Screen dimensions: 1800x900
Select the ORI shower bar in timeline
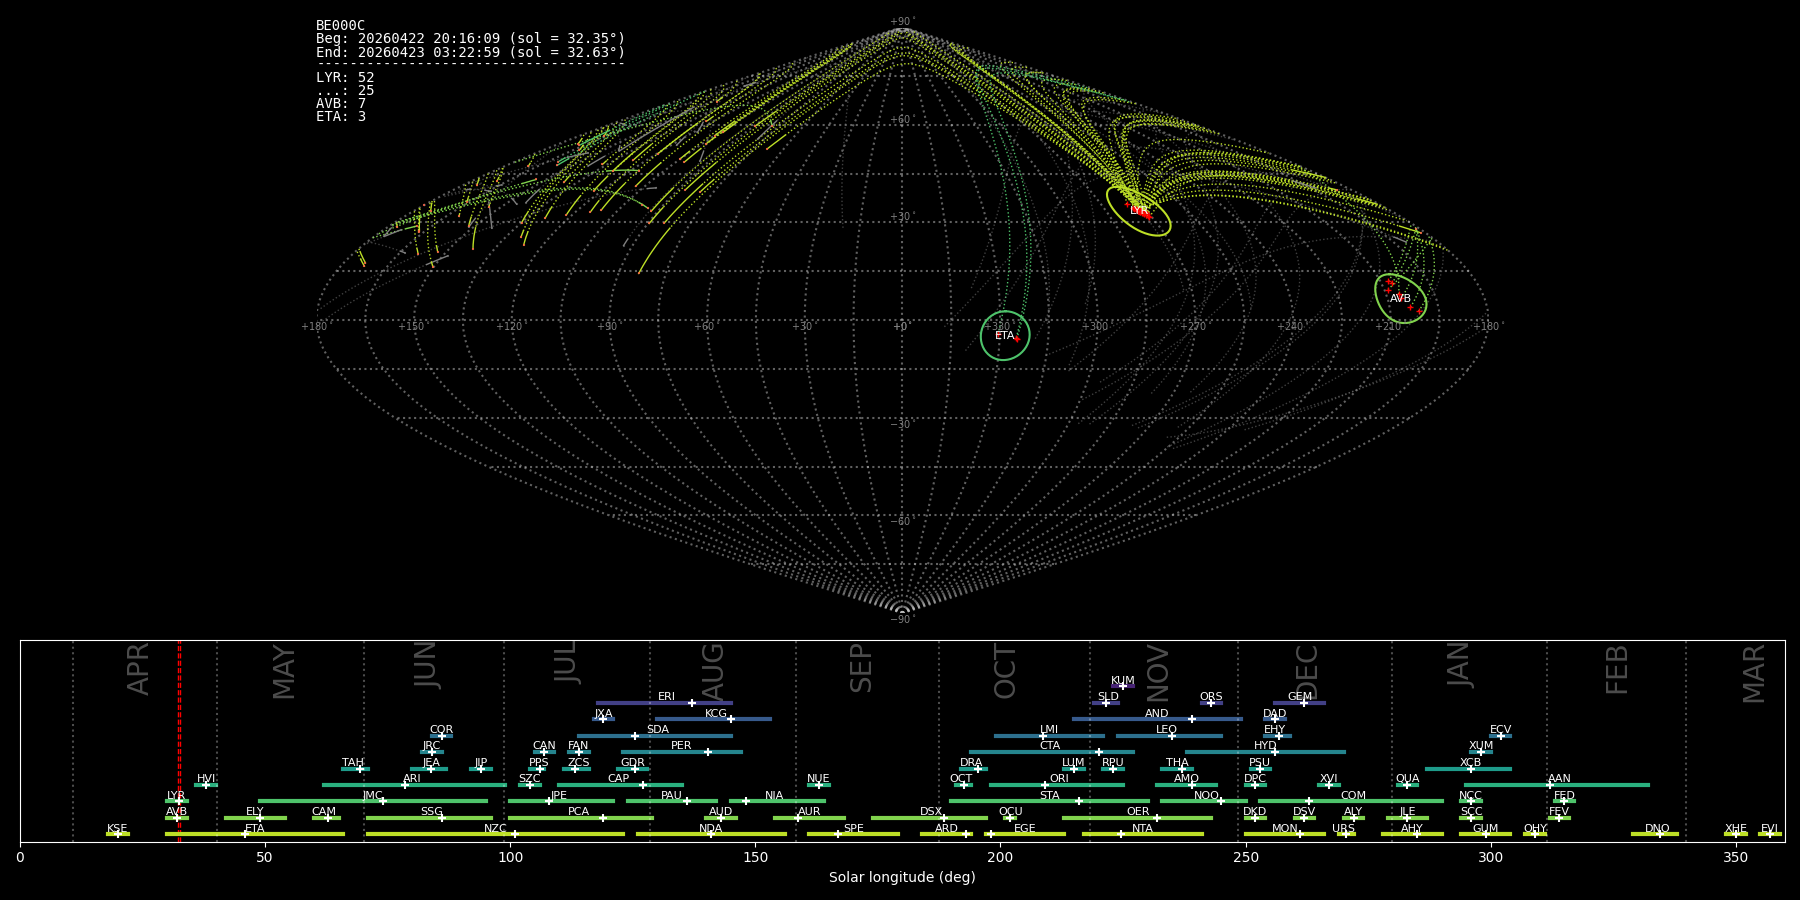1057,785
